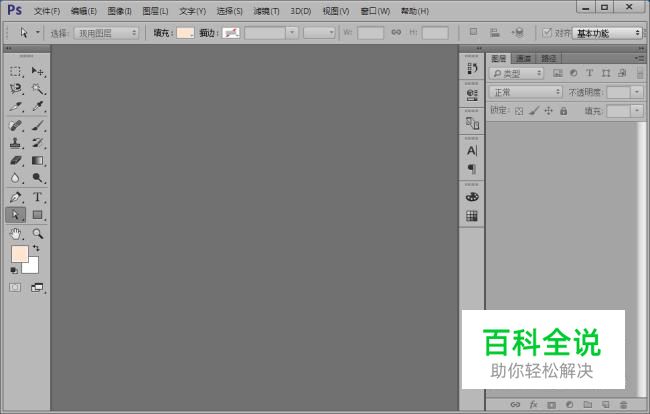Viewport: 650px width, 414px height.
Task: Toggle lock image pixels brush icon
Action: pos(534,111)
